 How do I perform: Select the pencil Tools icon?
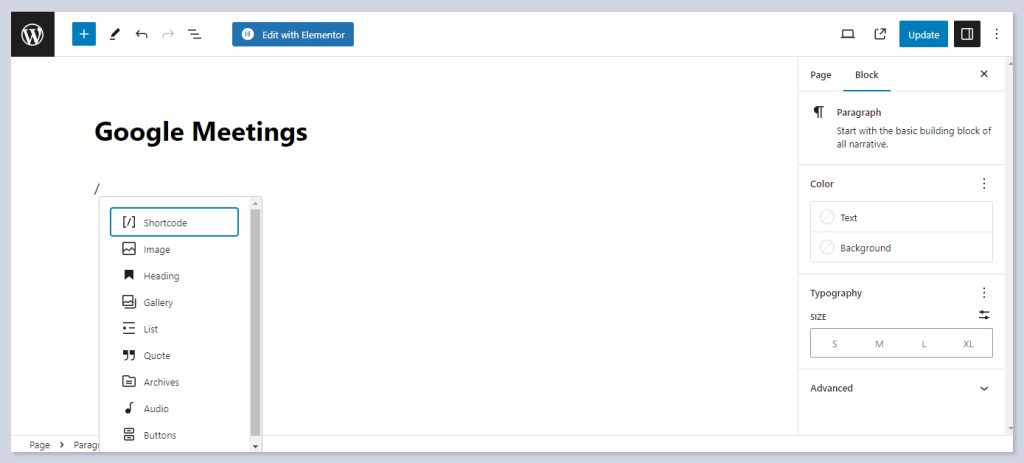click(114, 34)
